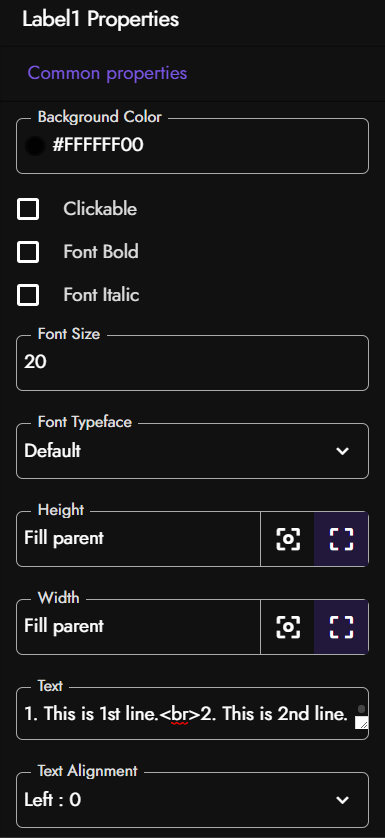This screenshot has height=838, width=385.
Task: Open Text Alignment dropdown arrow
Action: point(342,800)
